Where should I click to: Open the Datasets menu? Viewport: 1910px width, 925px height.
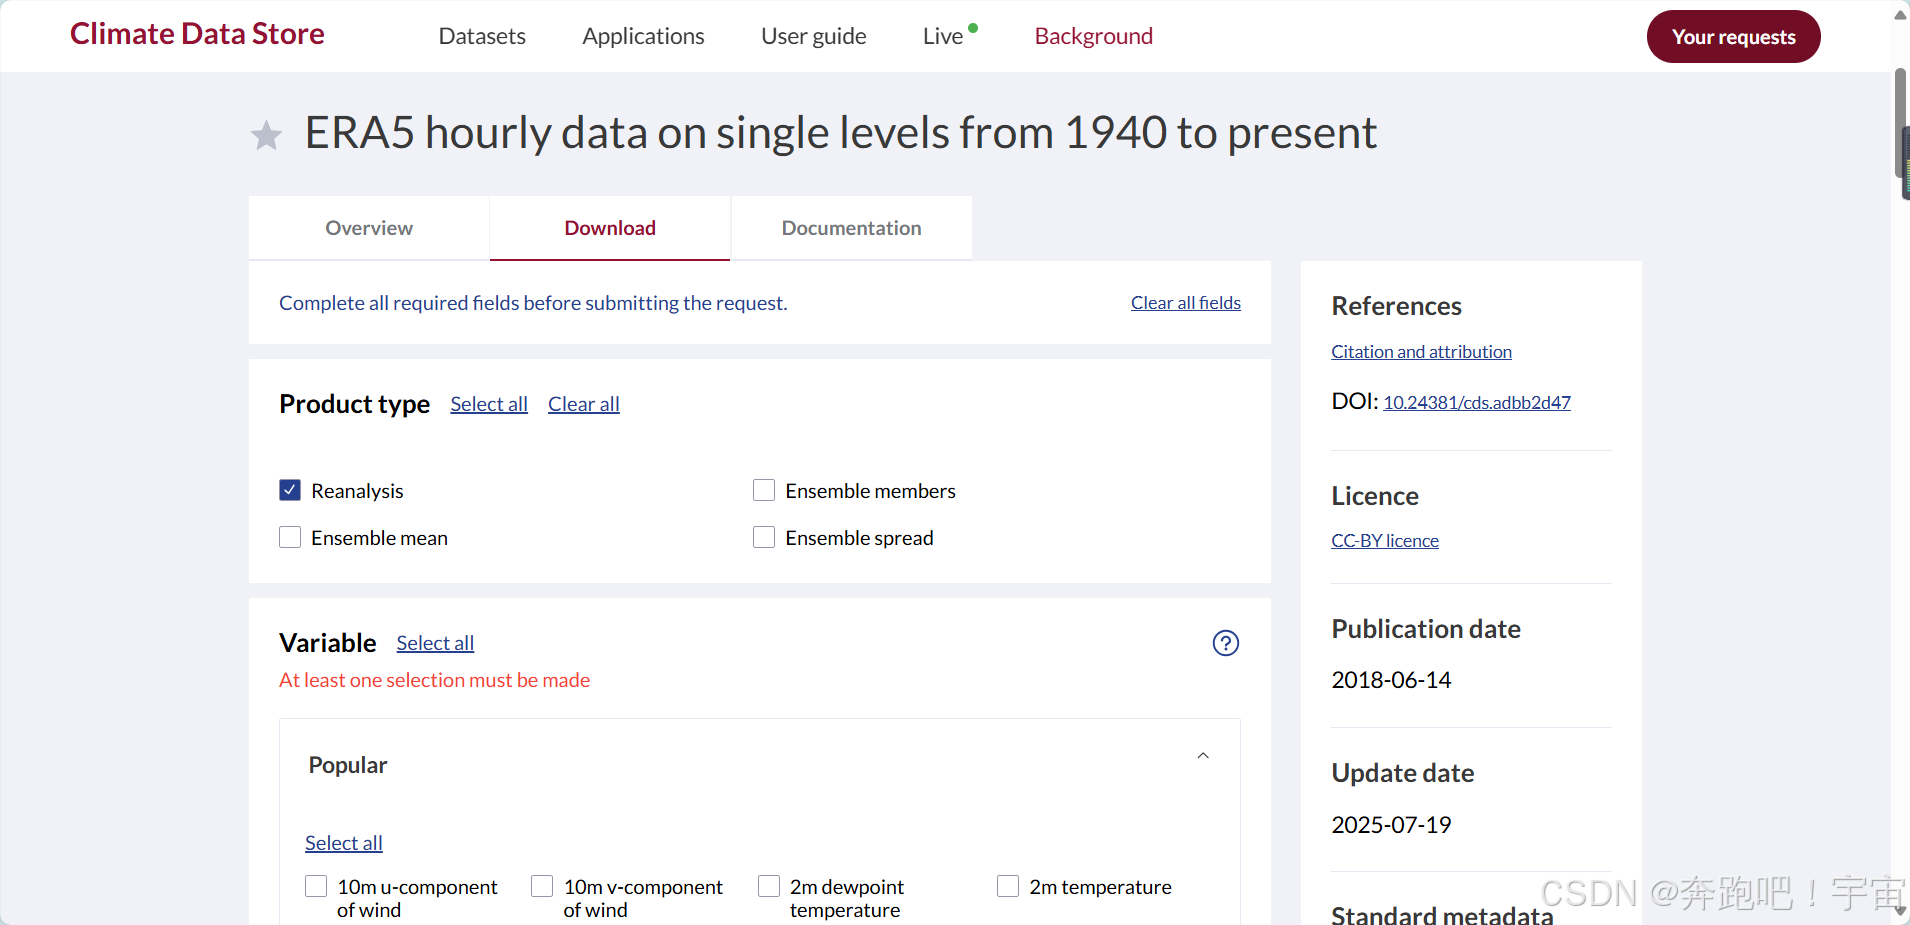(481, 36)
